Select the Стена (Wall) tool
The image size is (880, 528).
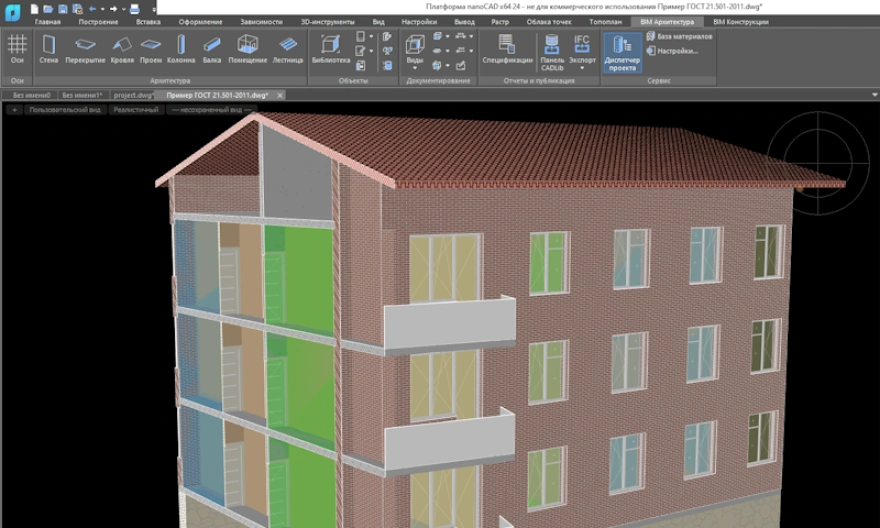[48, 47]
